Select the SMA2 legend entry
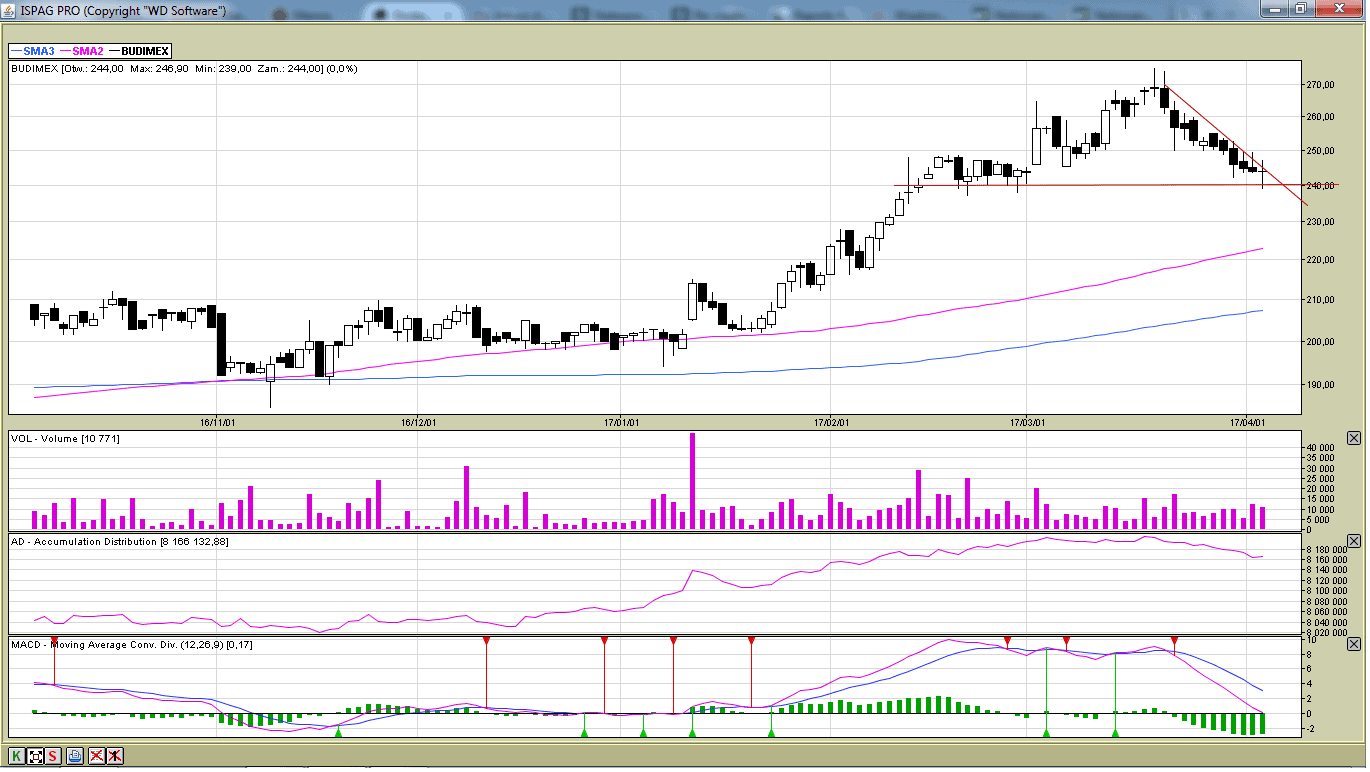Viewport: 1370px width, 772px height. click(87, 51)
